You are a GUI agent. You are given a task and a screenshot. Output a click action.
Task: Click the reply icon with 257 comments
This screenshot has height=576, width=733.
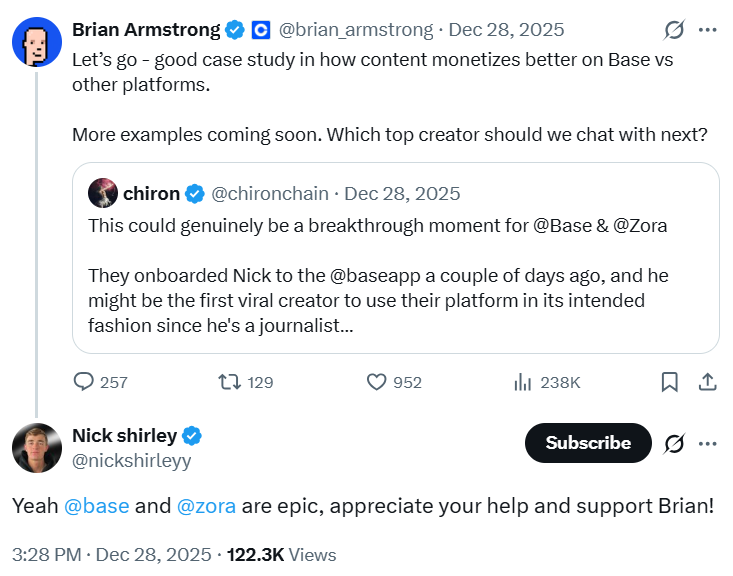coord(84,381)
